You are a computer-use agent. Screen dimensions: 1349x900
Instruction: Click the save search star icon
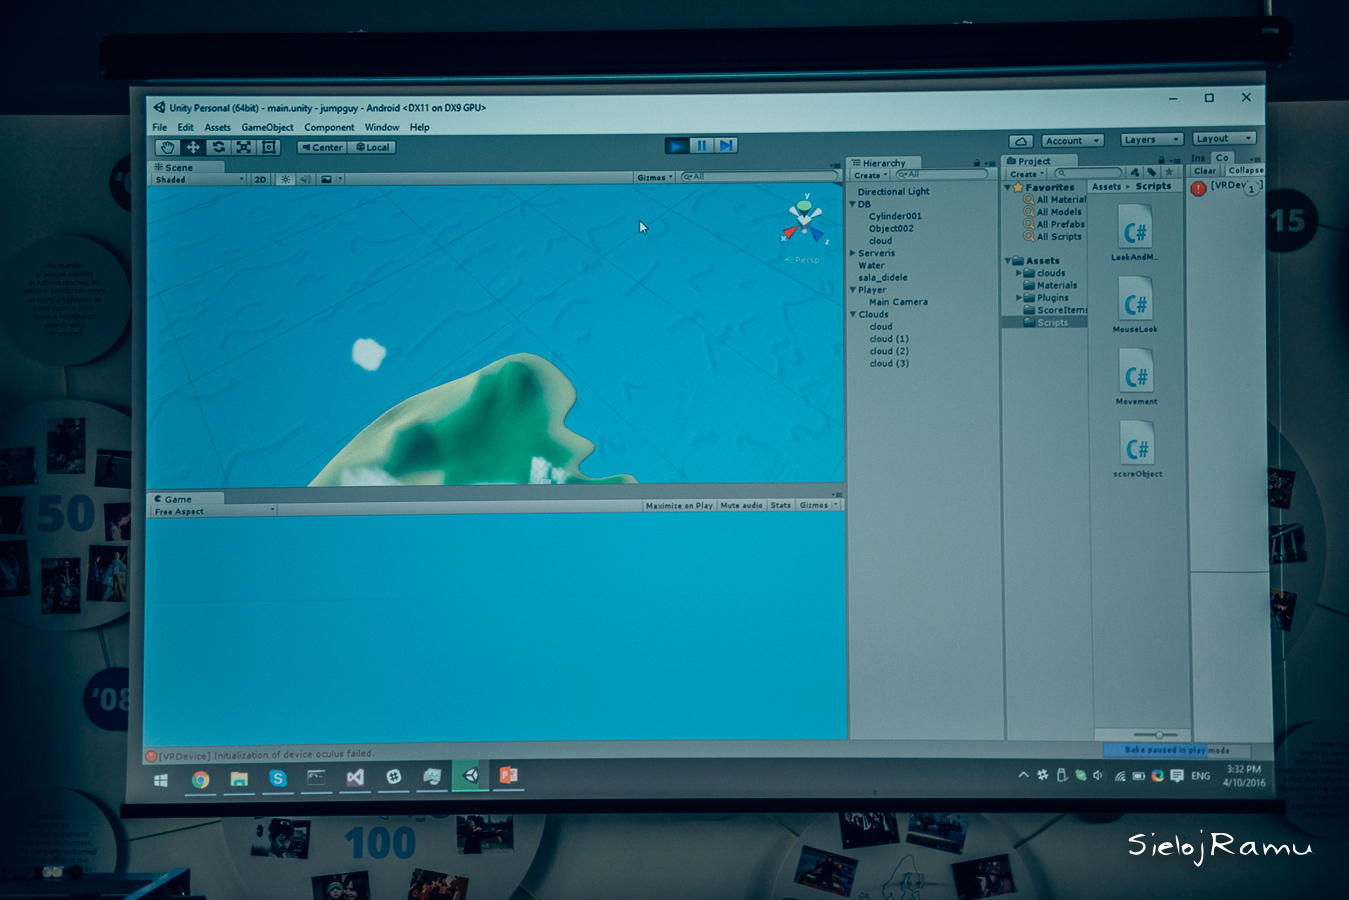(1169, 172)
